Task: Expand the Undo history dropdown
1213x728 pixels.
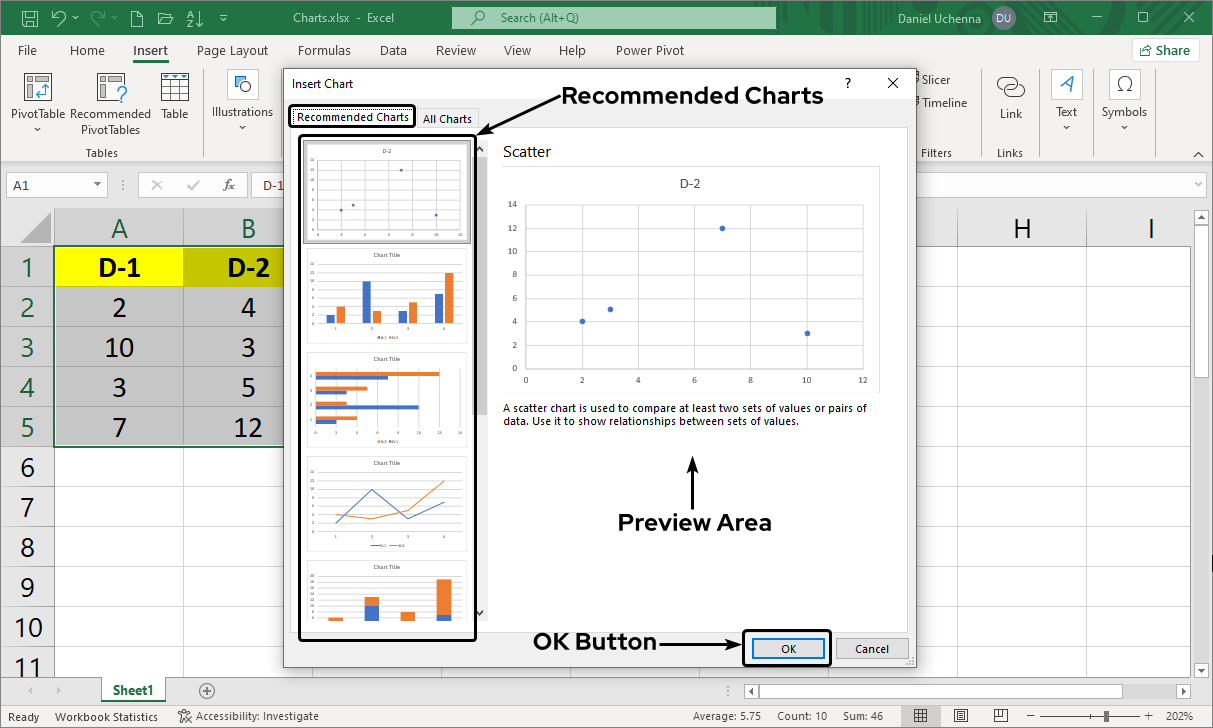Action: pyautogui.click(x=74, y=17)
